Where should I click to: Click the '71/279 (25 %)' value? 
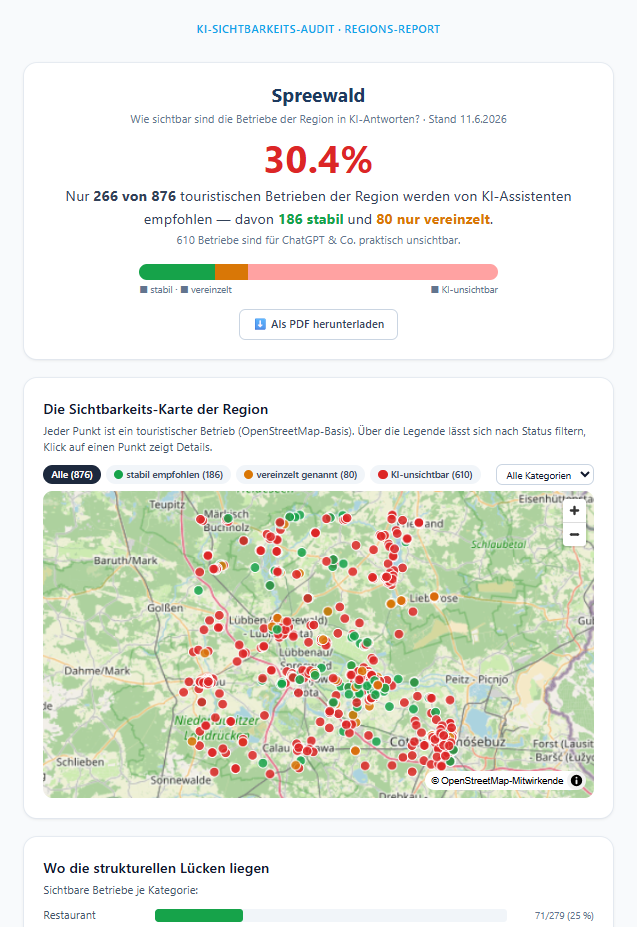point(564,915)
